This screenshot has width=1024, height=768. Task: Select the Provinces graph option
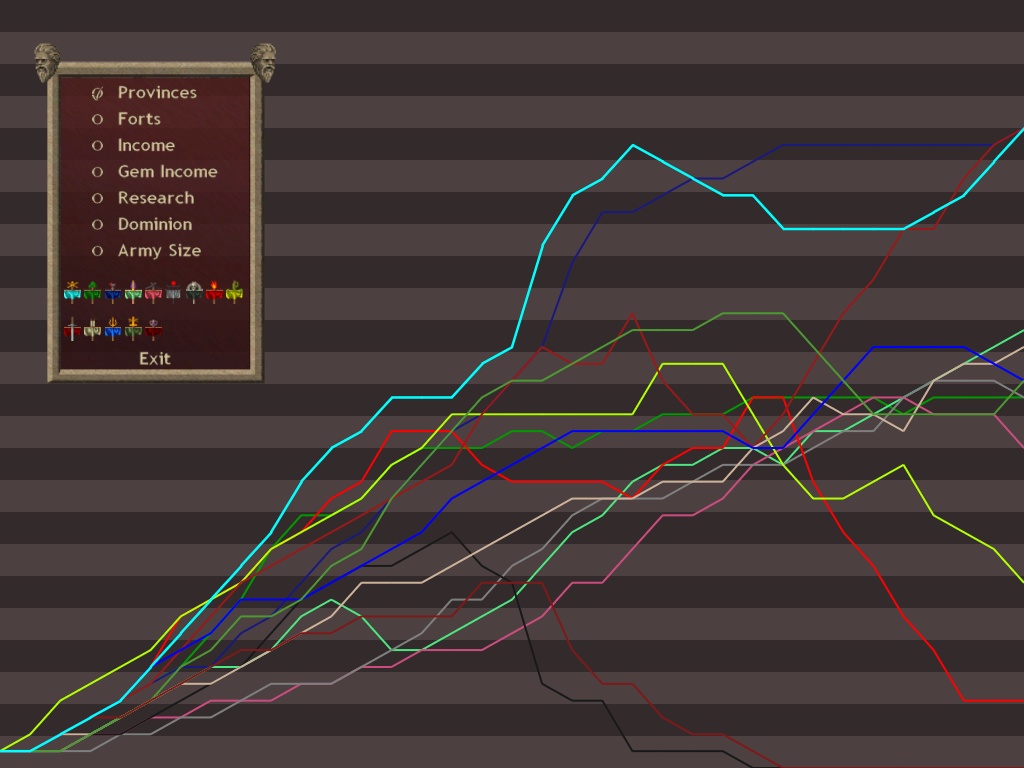144,93
